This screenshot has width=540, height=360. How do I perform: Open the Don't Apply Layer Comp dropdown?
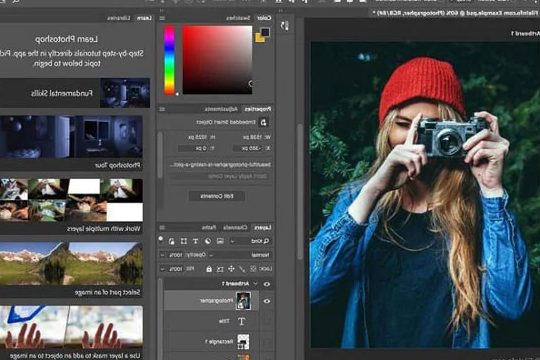220,176
